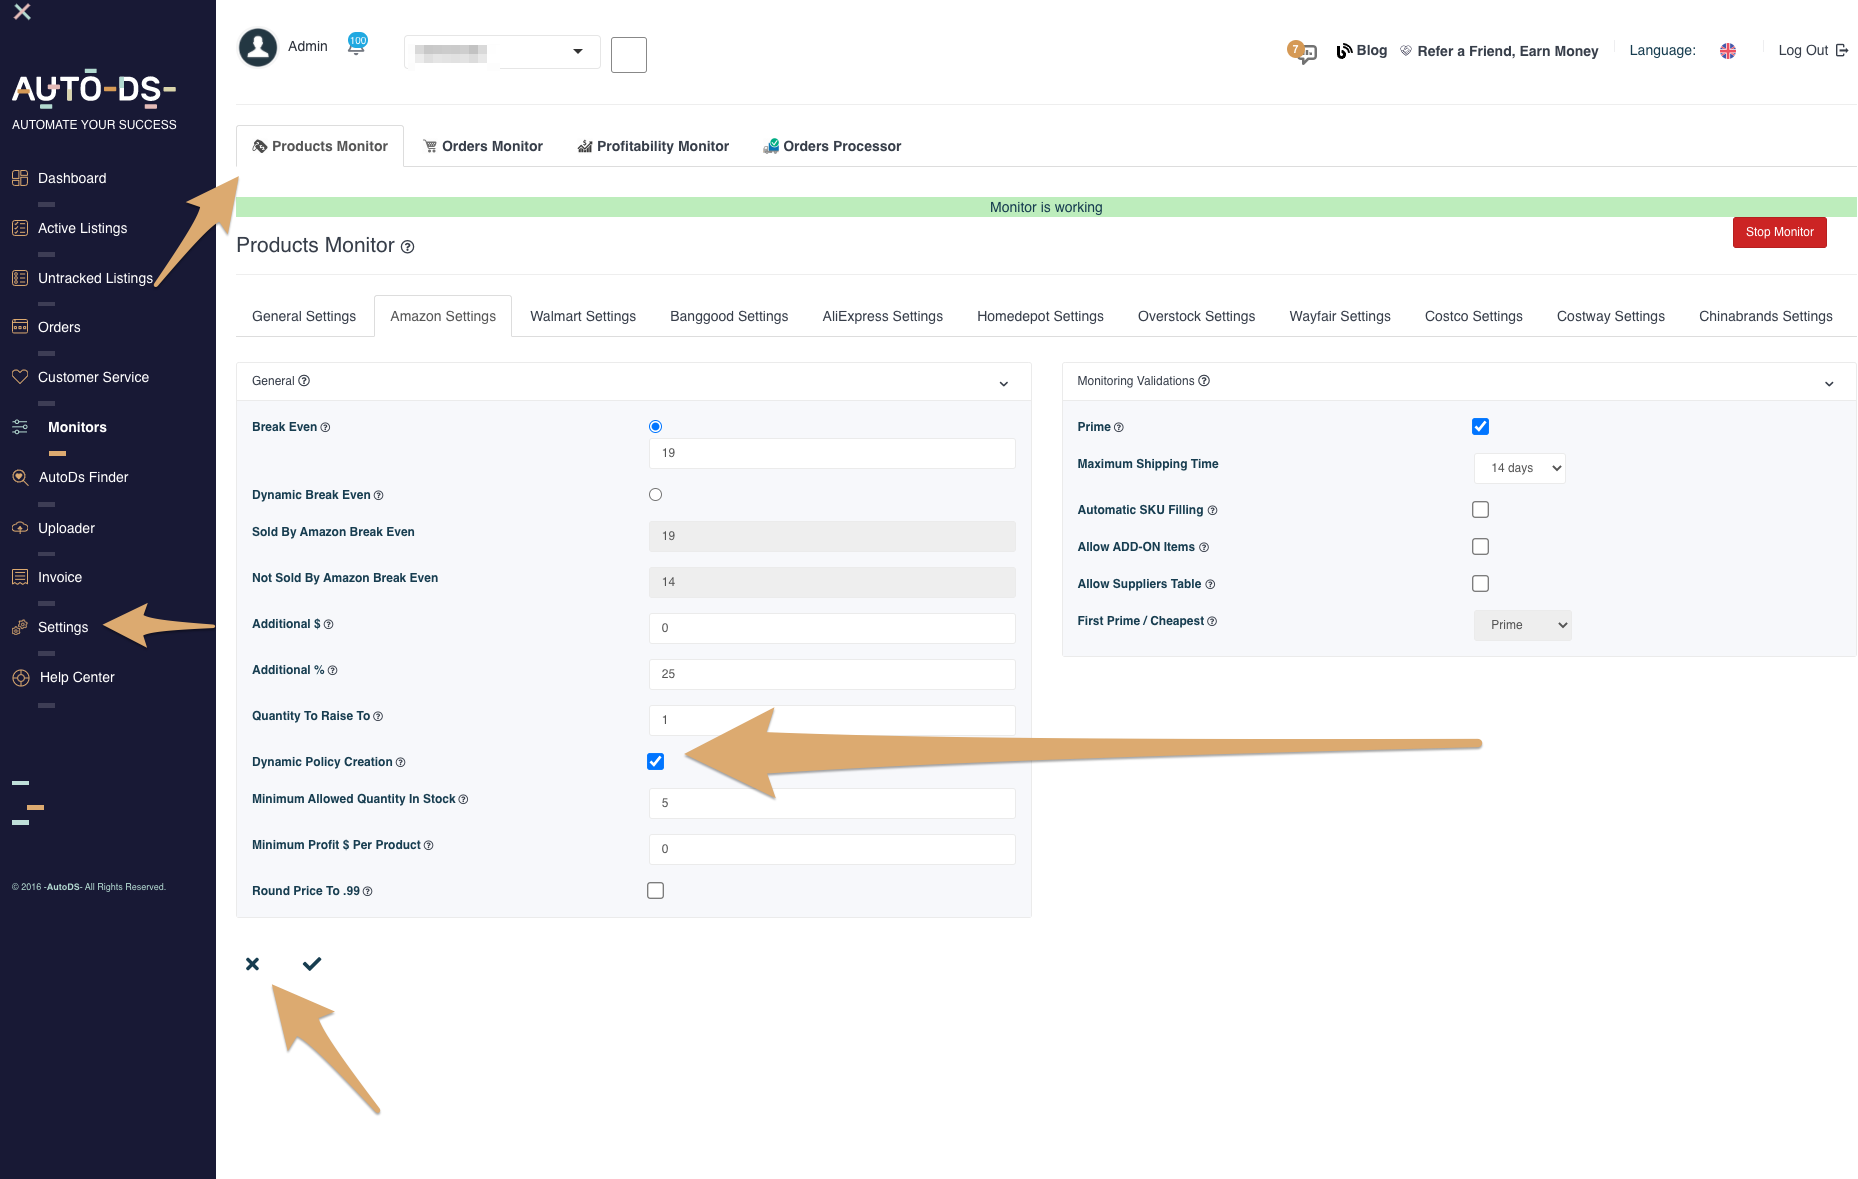
Task: Open the First Prime / Cheapest dropdown
Action: pyautogui.click(x=1522, y=625)
